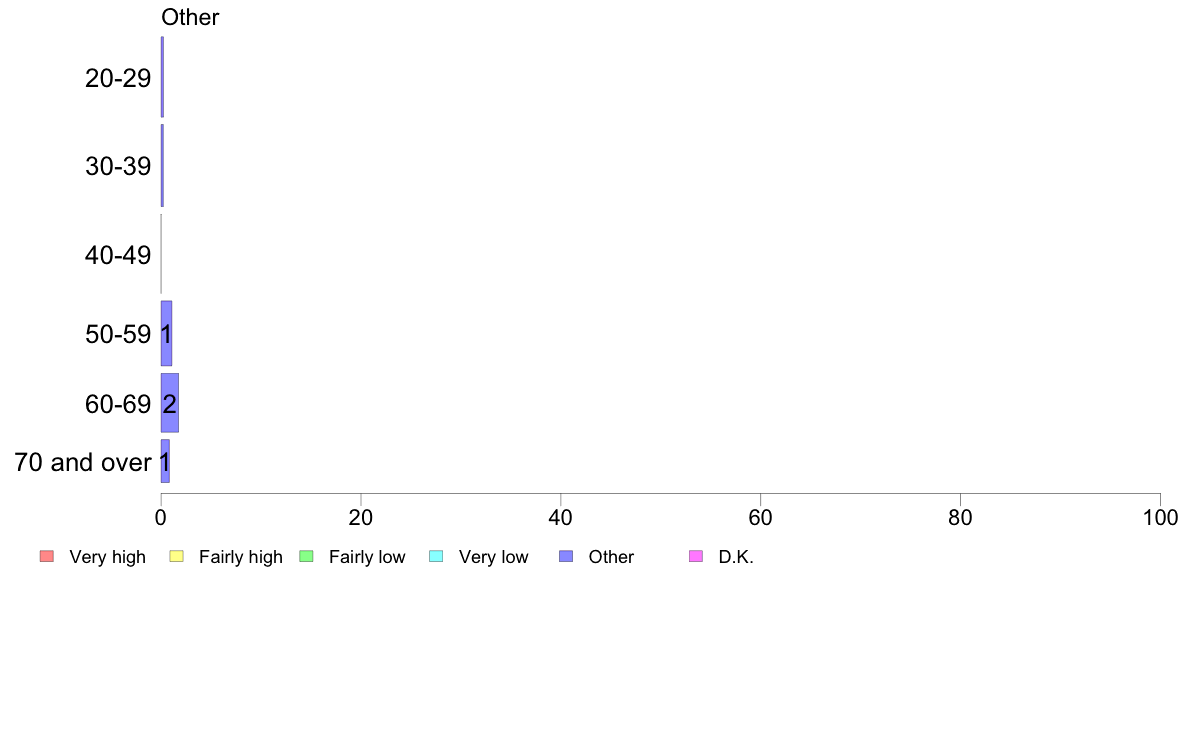Click the D.K. magenta legend swatch
The height and width of the screenshot is (736, 1188).
click(696, 556)
